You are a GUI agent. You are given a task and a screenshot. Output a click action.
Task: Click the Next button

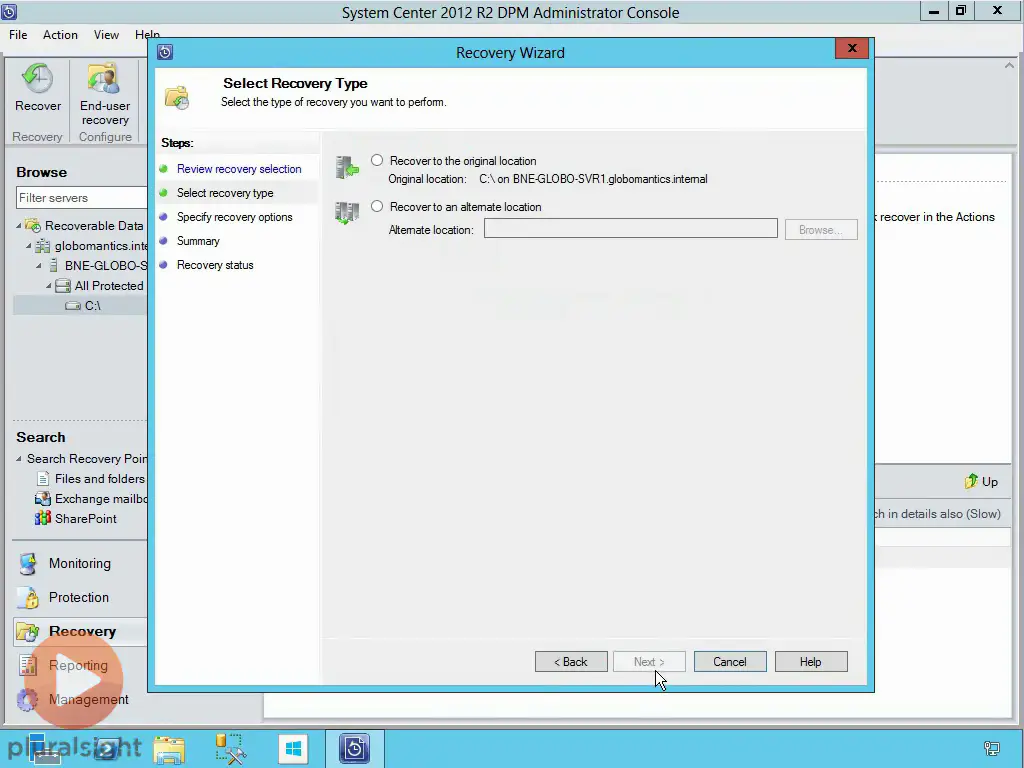[x=648, y=662]
